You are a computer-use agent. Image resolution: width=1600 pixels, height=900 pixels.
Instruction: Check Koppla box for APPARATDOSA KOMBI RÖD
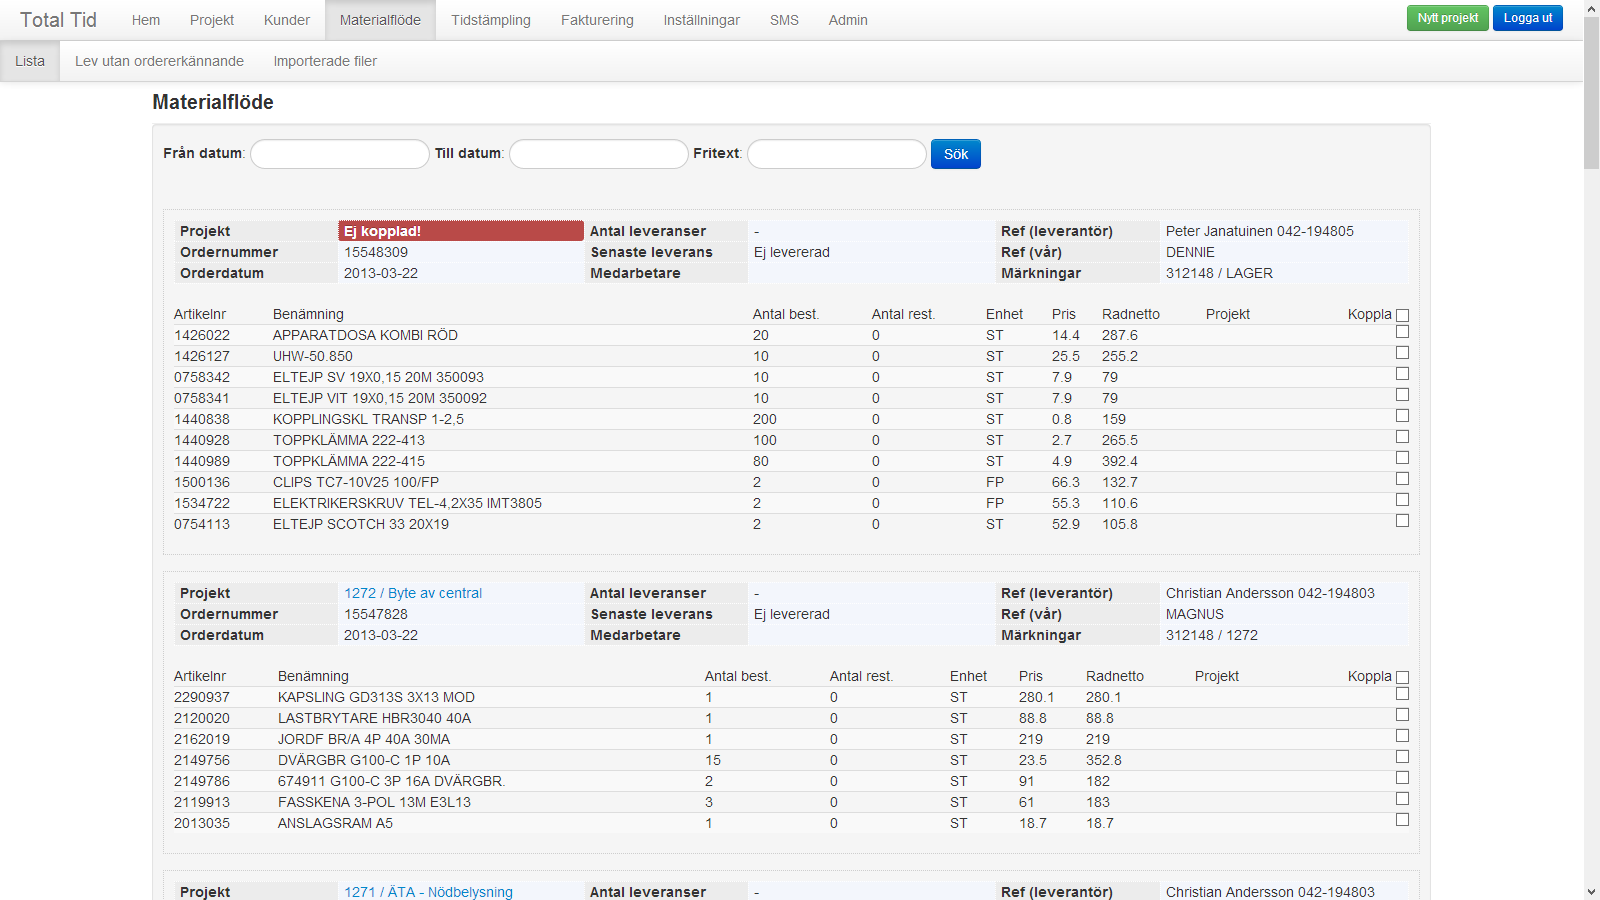[x=1402, y=332]
